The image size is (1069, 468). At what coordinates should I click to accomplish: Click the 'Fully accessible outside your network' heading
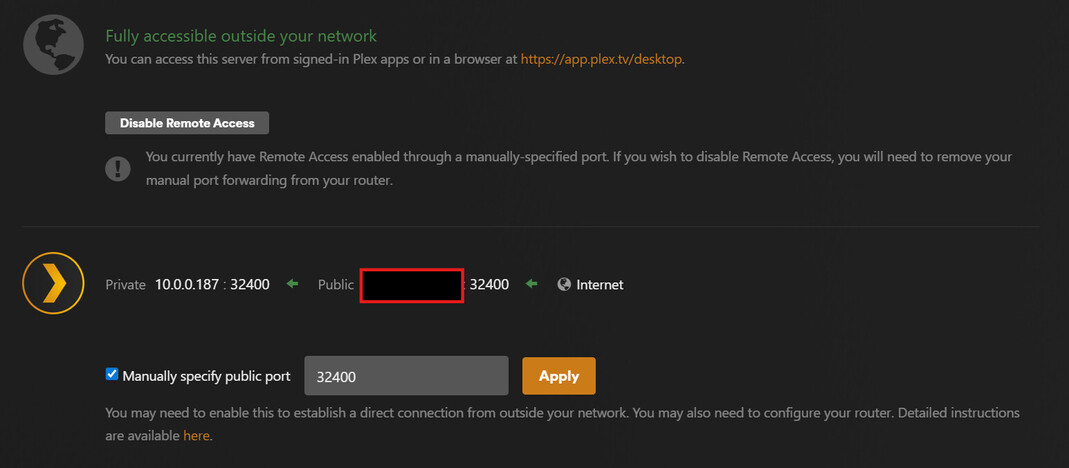[241, 37]
